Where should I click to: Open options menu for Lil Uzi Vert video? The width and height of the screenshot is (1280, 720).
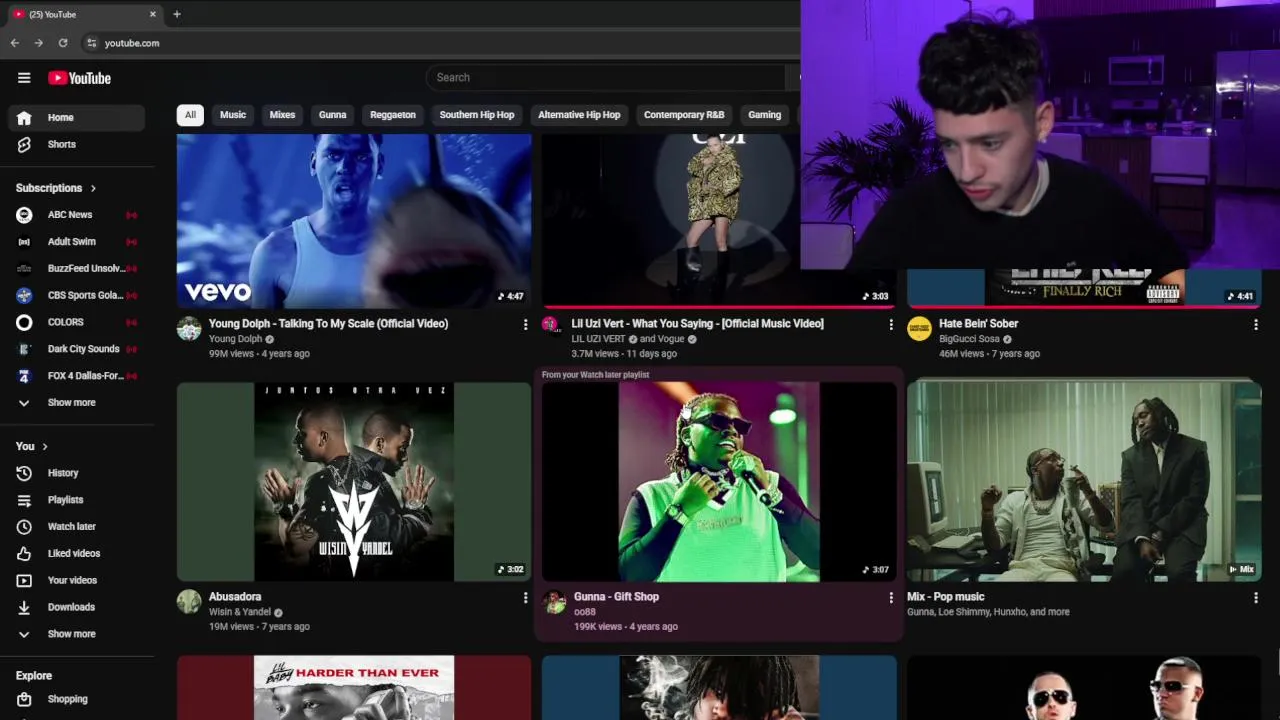coord(890,324)
